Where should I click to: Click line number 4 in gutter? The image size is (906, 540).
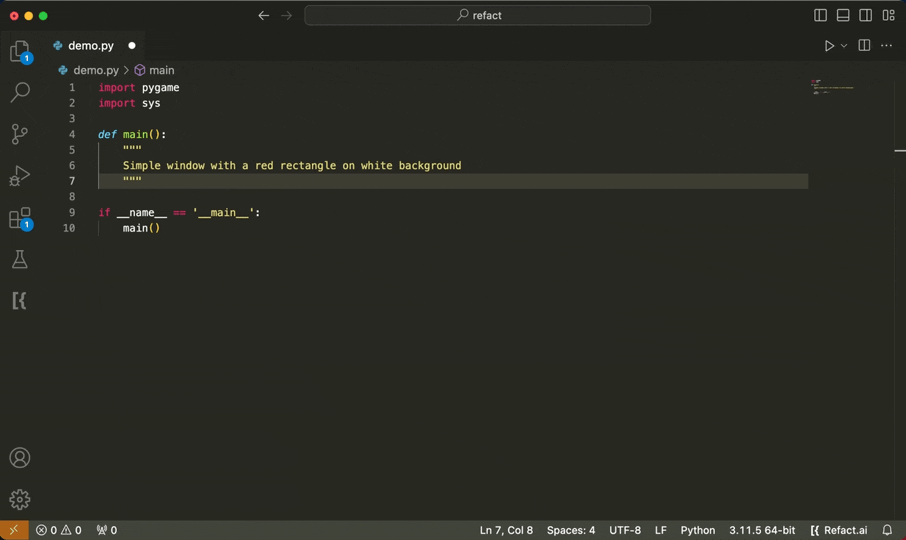click(72, 134)
